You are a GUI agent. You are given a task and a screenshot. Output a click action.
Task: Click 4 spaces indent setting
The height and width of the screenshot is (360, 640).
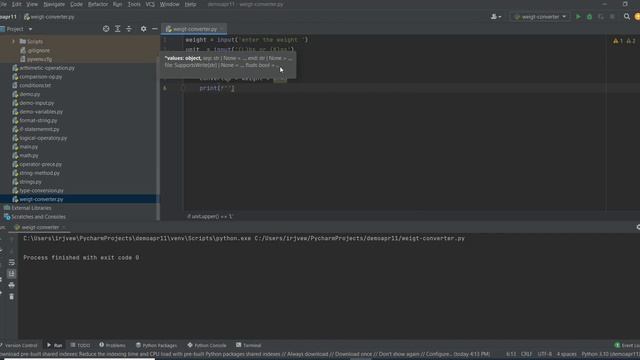(x=567, y=354)
